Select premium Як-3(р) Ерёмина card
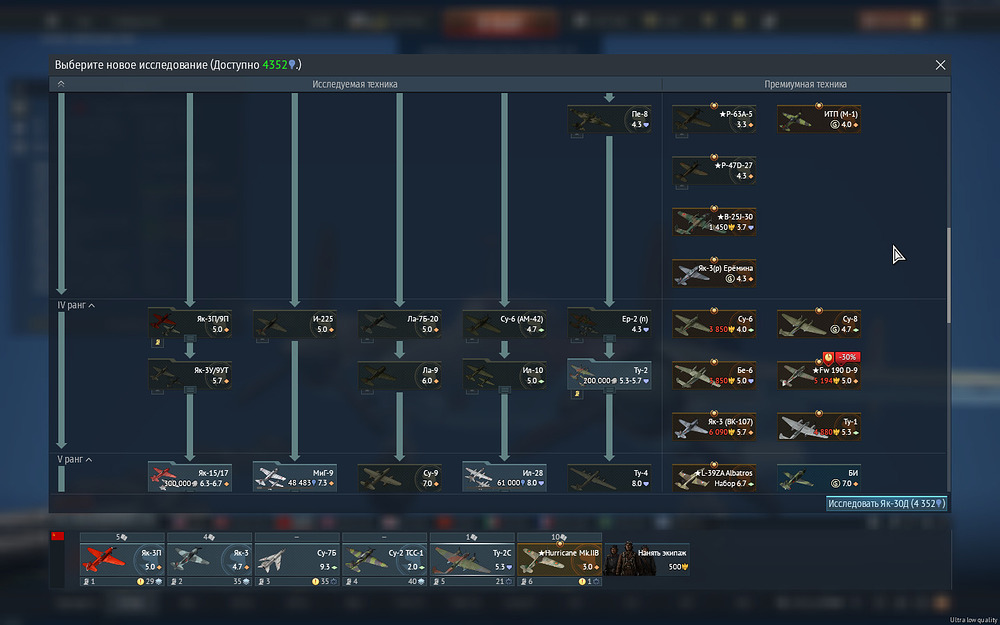Viewport: 1000px width, 625px height. pyautogui.click(x=714, y=273)
